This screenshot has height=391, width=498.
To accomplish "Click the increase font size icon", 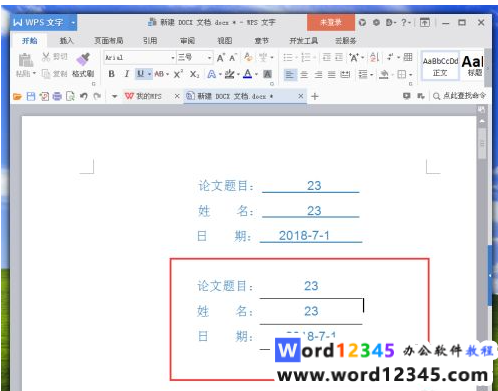I will pyautogui.click(x=221, y=58).
